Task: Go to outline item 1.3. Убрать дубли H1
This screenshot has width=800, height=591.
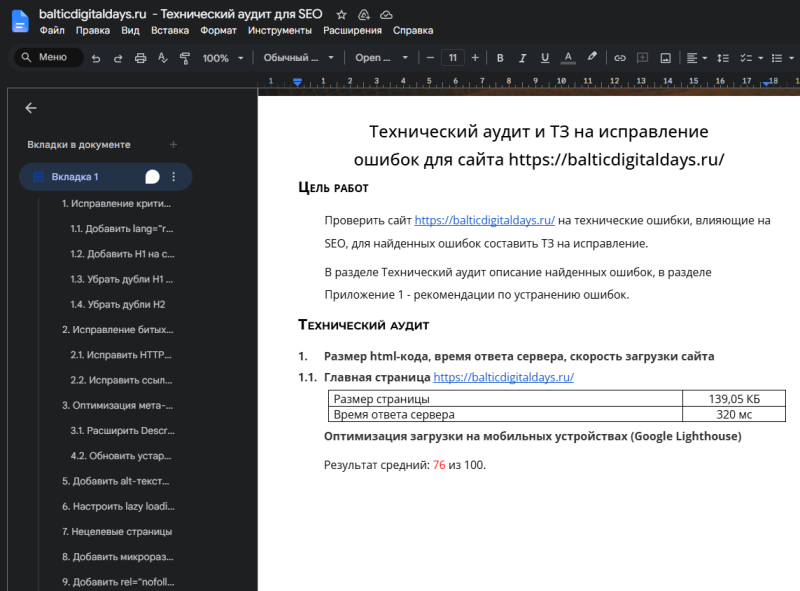Action: point(121,279)
